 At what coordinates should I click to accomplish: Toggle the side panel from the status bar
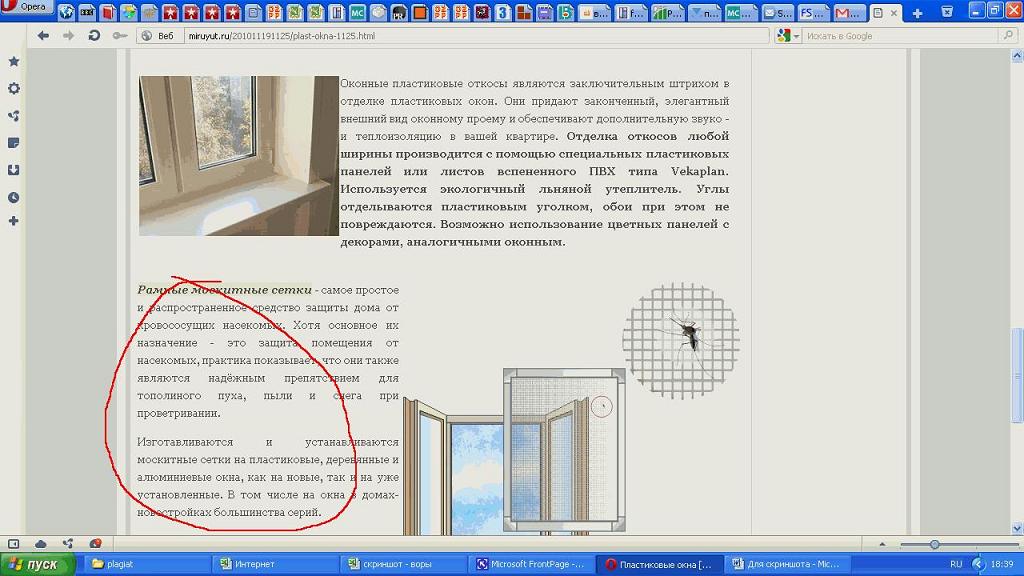click(13, 543)
